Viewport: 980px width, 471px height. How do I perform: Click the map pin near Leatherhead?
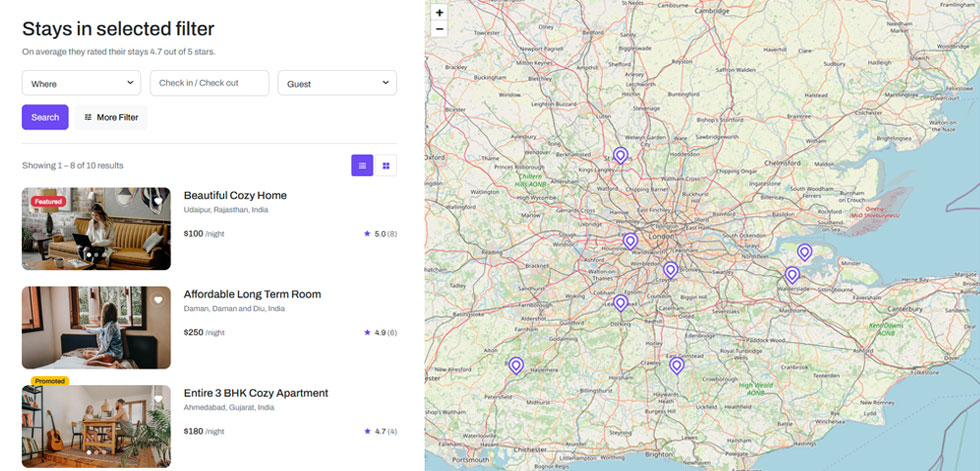click(x=620, y=303)
